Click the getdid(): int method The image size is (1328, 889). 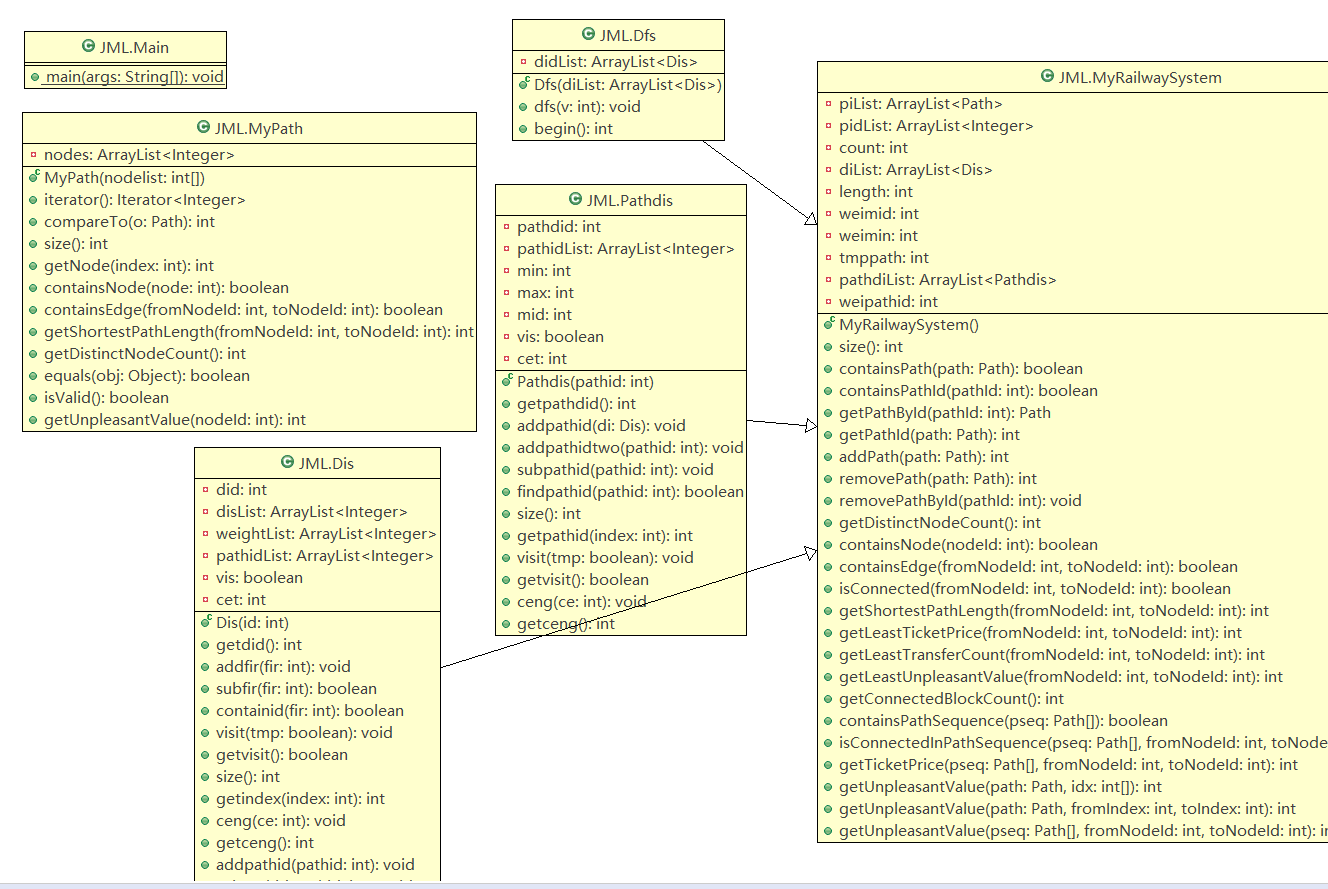(259, 644)
